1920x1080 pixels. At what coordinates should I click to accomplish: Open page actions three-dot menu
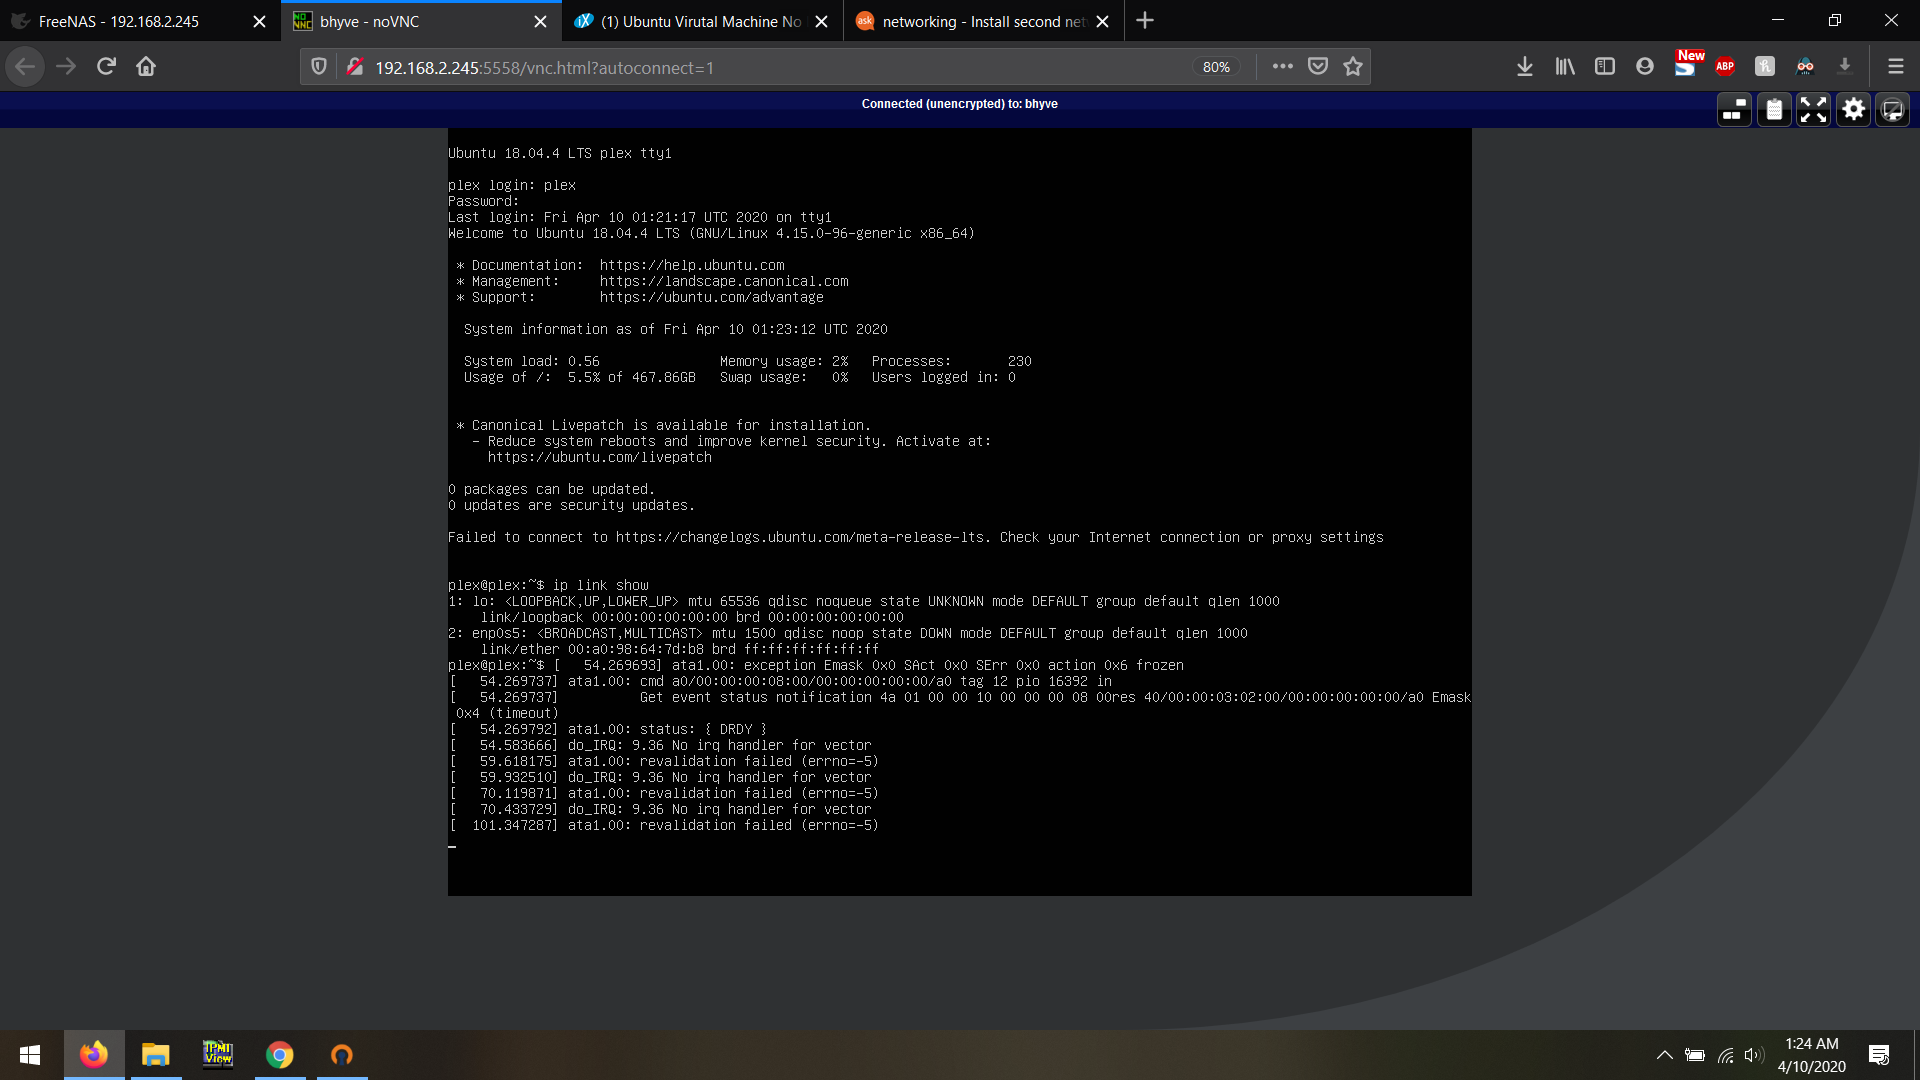(1283, 67)
